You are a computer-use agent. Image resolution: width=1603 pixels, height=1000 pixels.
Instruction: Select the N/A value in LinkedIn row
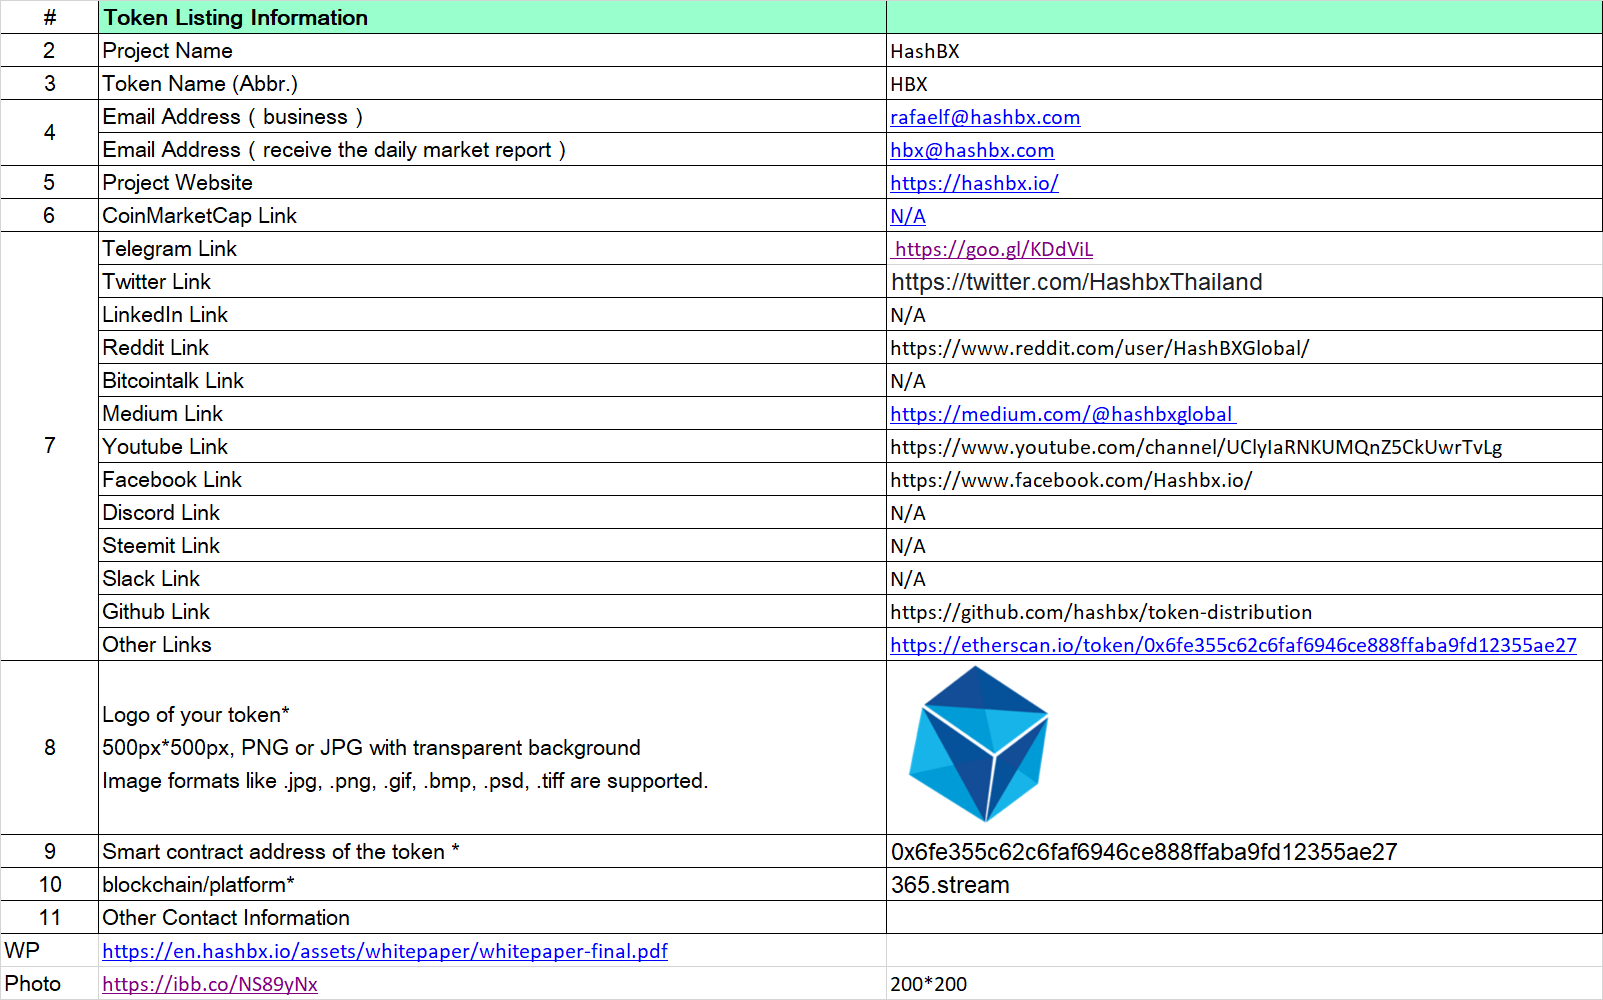[1244, 315]
